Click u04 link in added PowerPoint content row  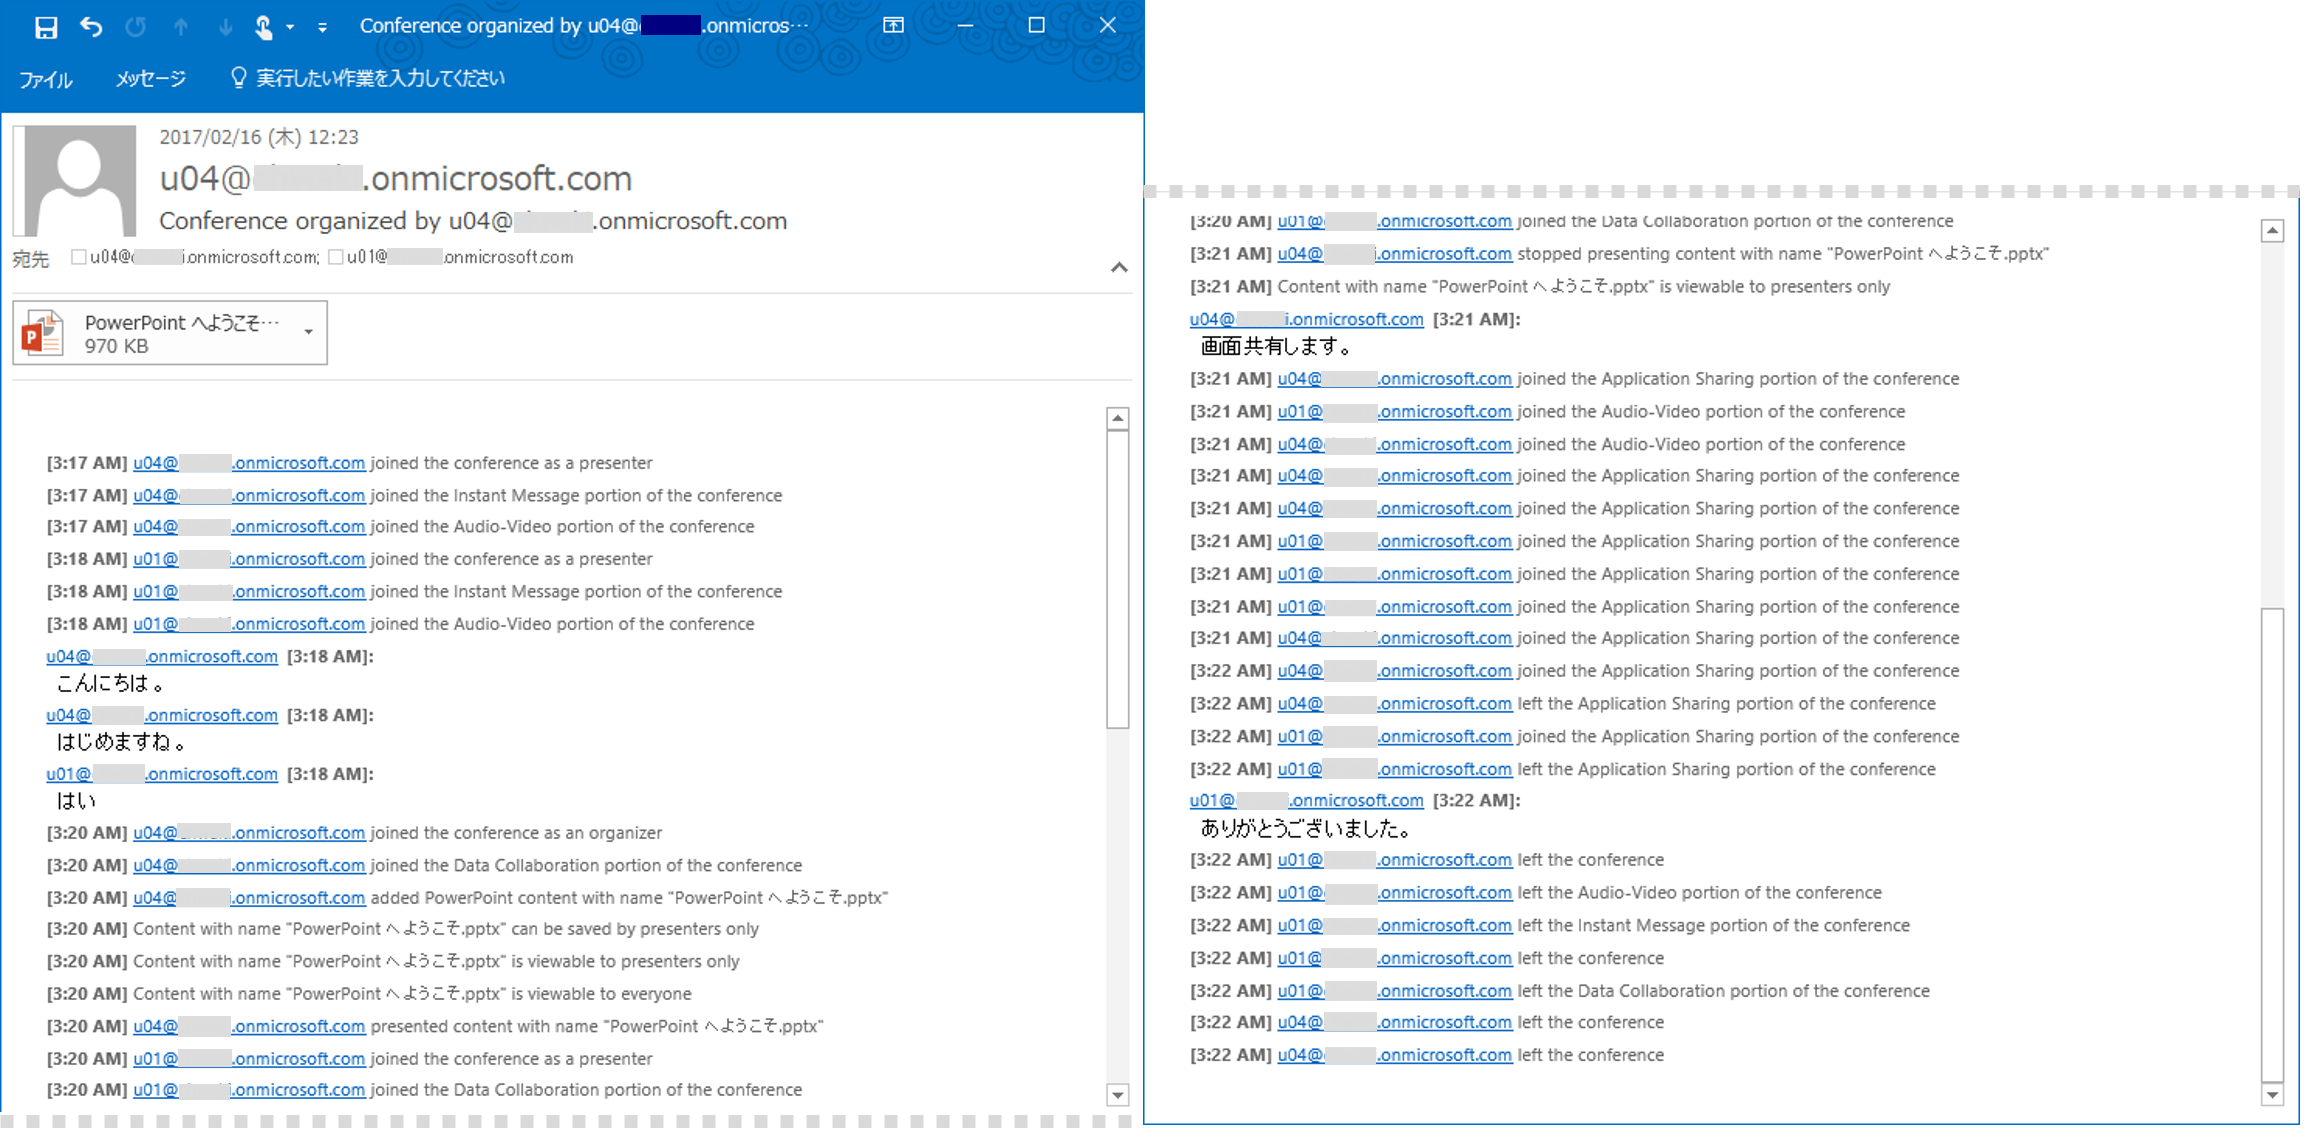click(x=249, y=897)
